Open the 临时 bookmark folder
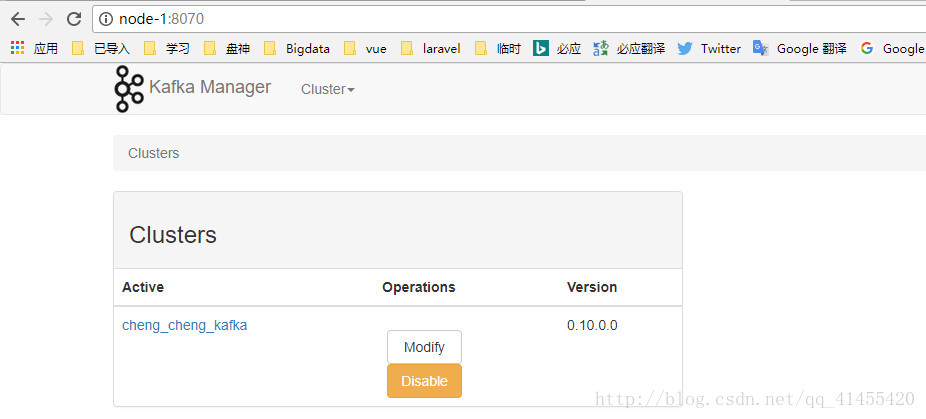The width and height of the screenshot is (926, 419). (498, 48)
